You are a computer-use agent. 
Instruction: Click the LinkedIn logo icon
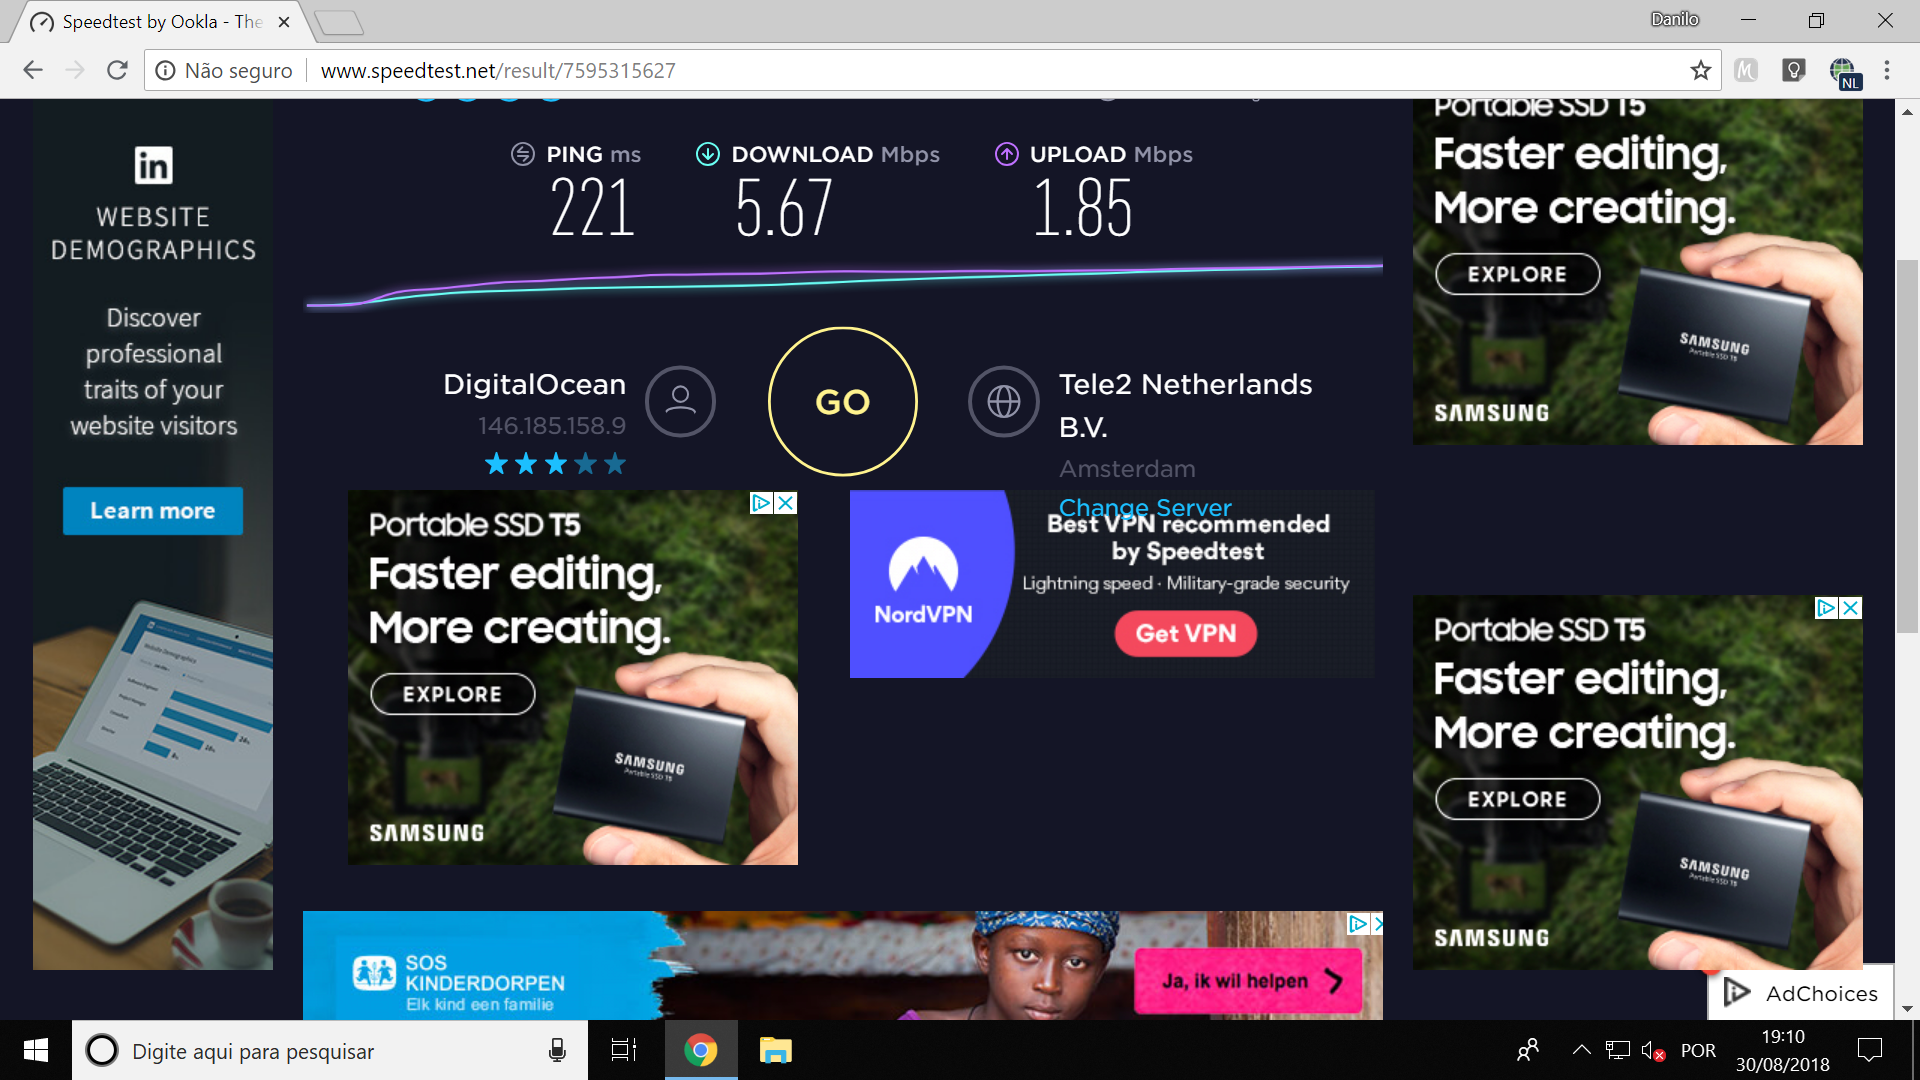coord(154,165)
